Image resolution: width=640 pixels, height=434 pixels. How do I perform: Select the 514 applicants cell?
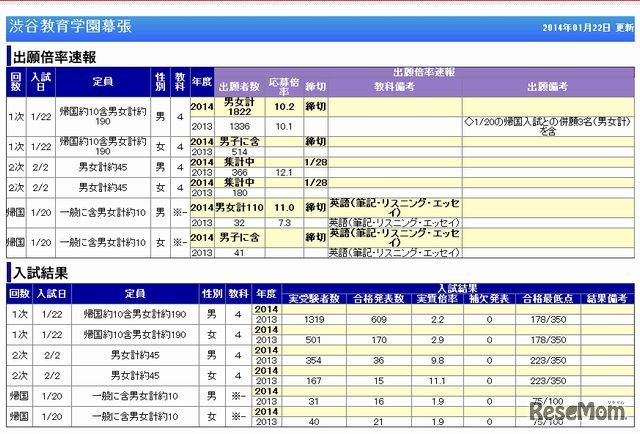click(x=240, y=152)
